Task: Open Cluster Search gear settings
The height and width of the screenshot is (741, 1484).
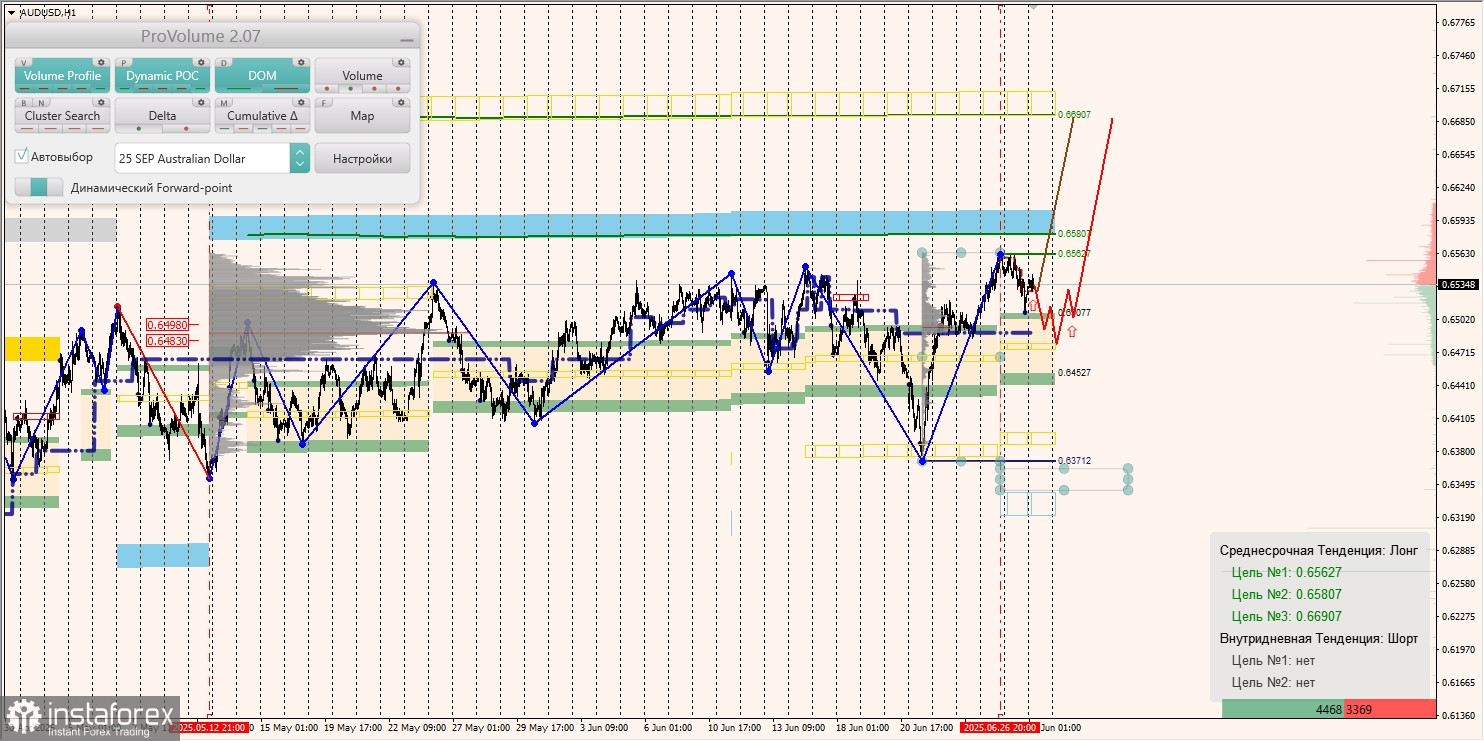Action: click(x=100, y=102)
